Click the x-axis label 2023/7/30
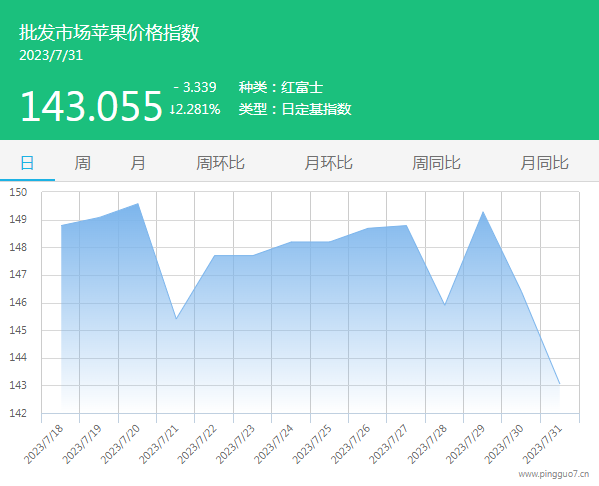 504,444
